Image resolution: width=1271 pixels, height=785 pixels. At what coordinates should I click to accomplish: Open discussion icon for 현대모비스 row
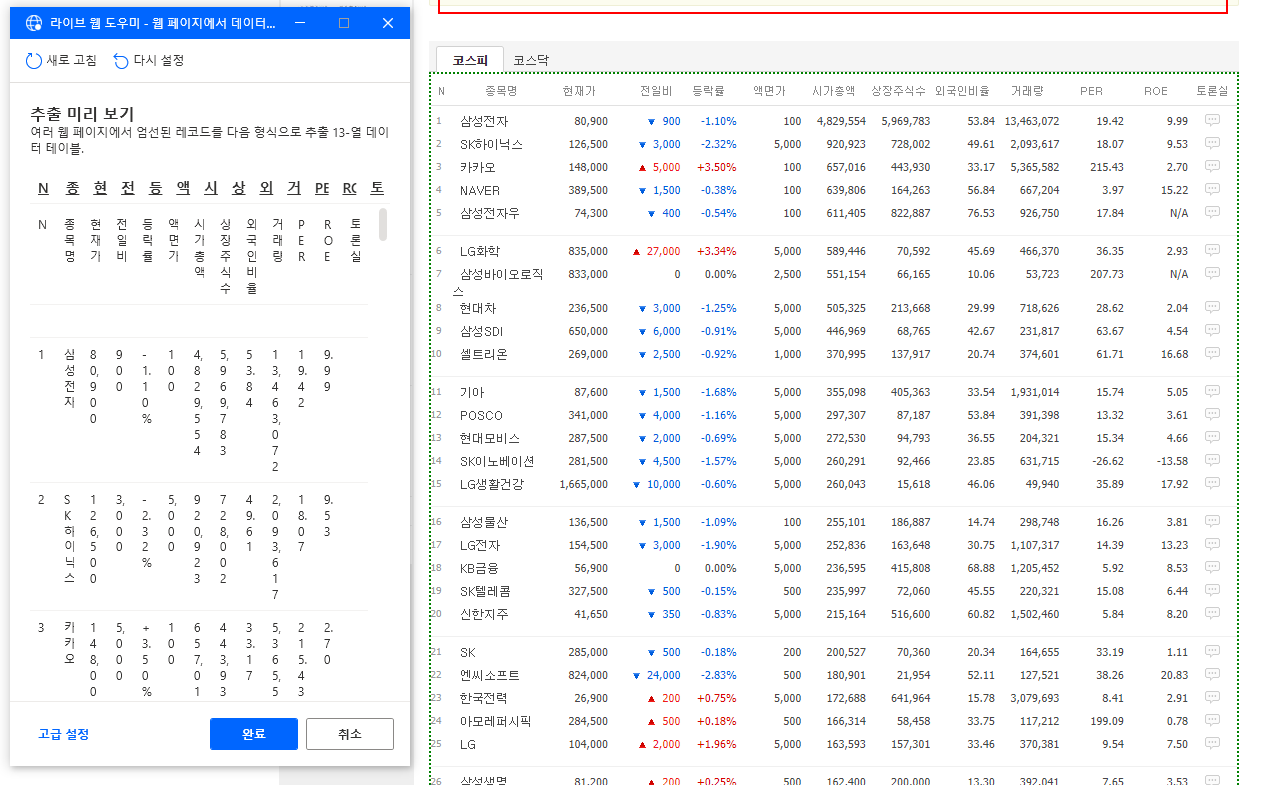tap(1212, 437)
